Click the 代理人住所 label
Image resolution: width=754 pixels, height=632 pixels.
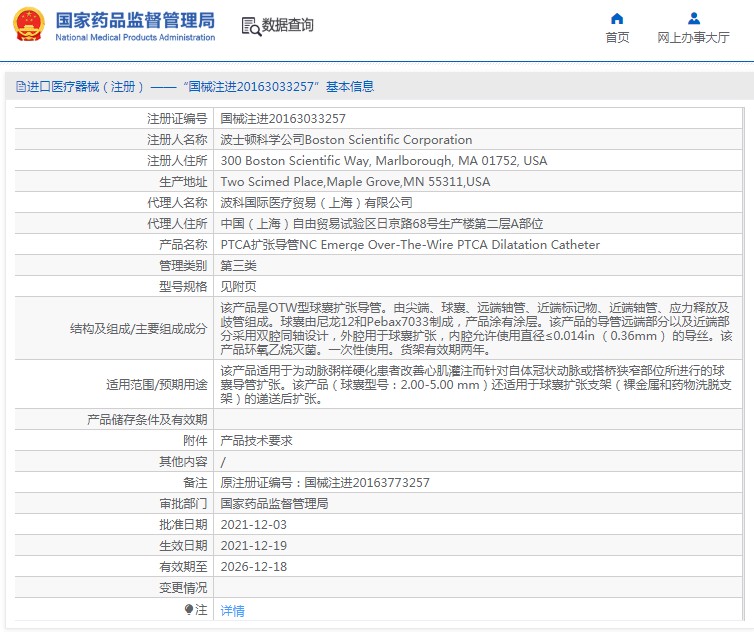(x=177, y=224)
